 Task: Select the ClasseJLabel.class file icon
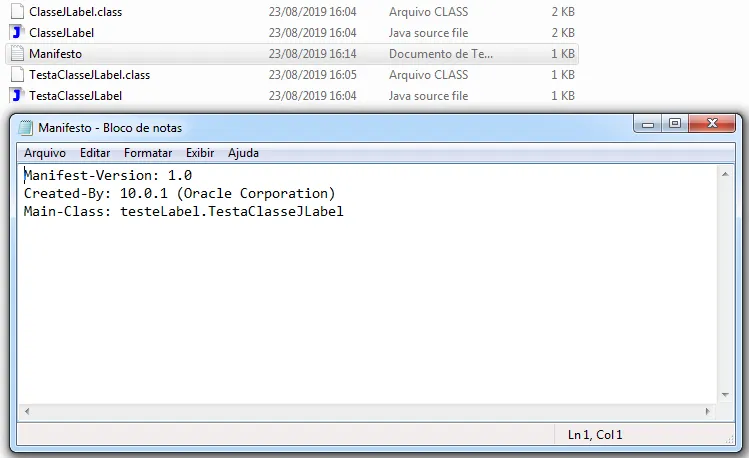[17, 11]
